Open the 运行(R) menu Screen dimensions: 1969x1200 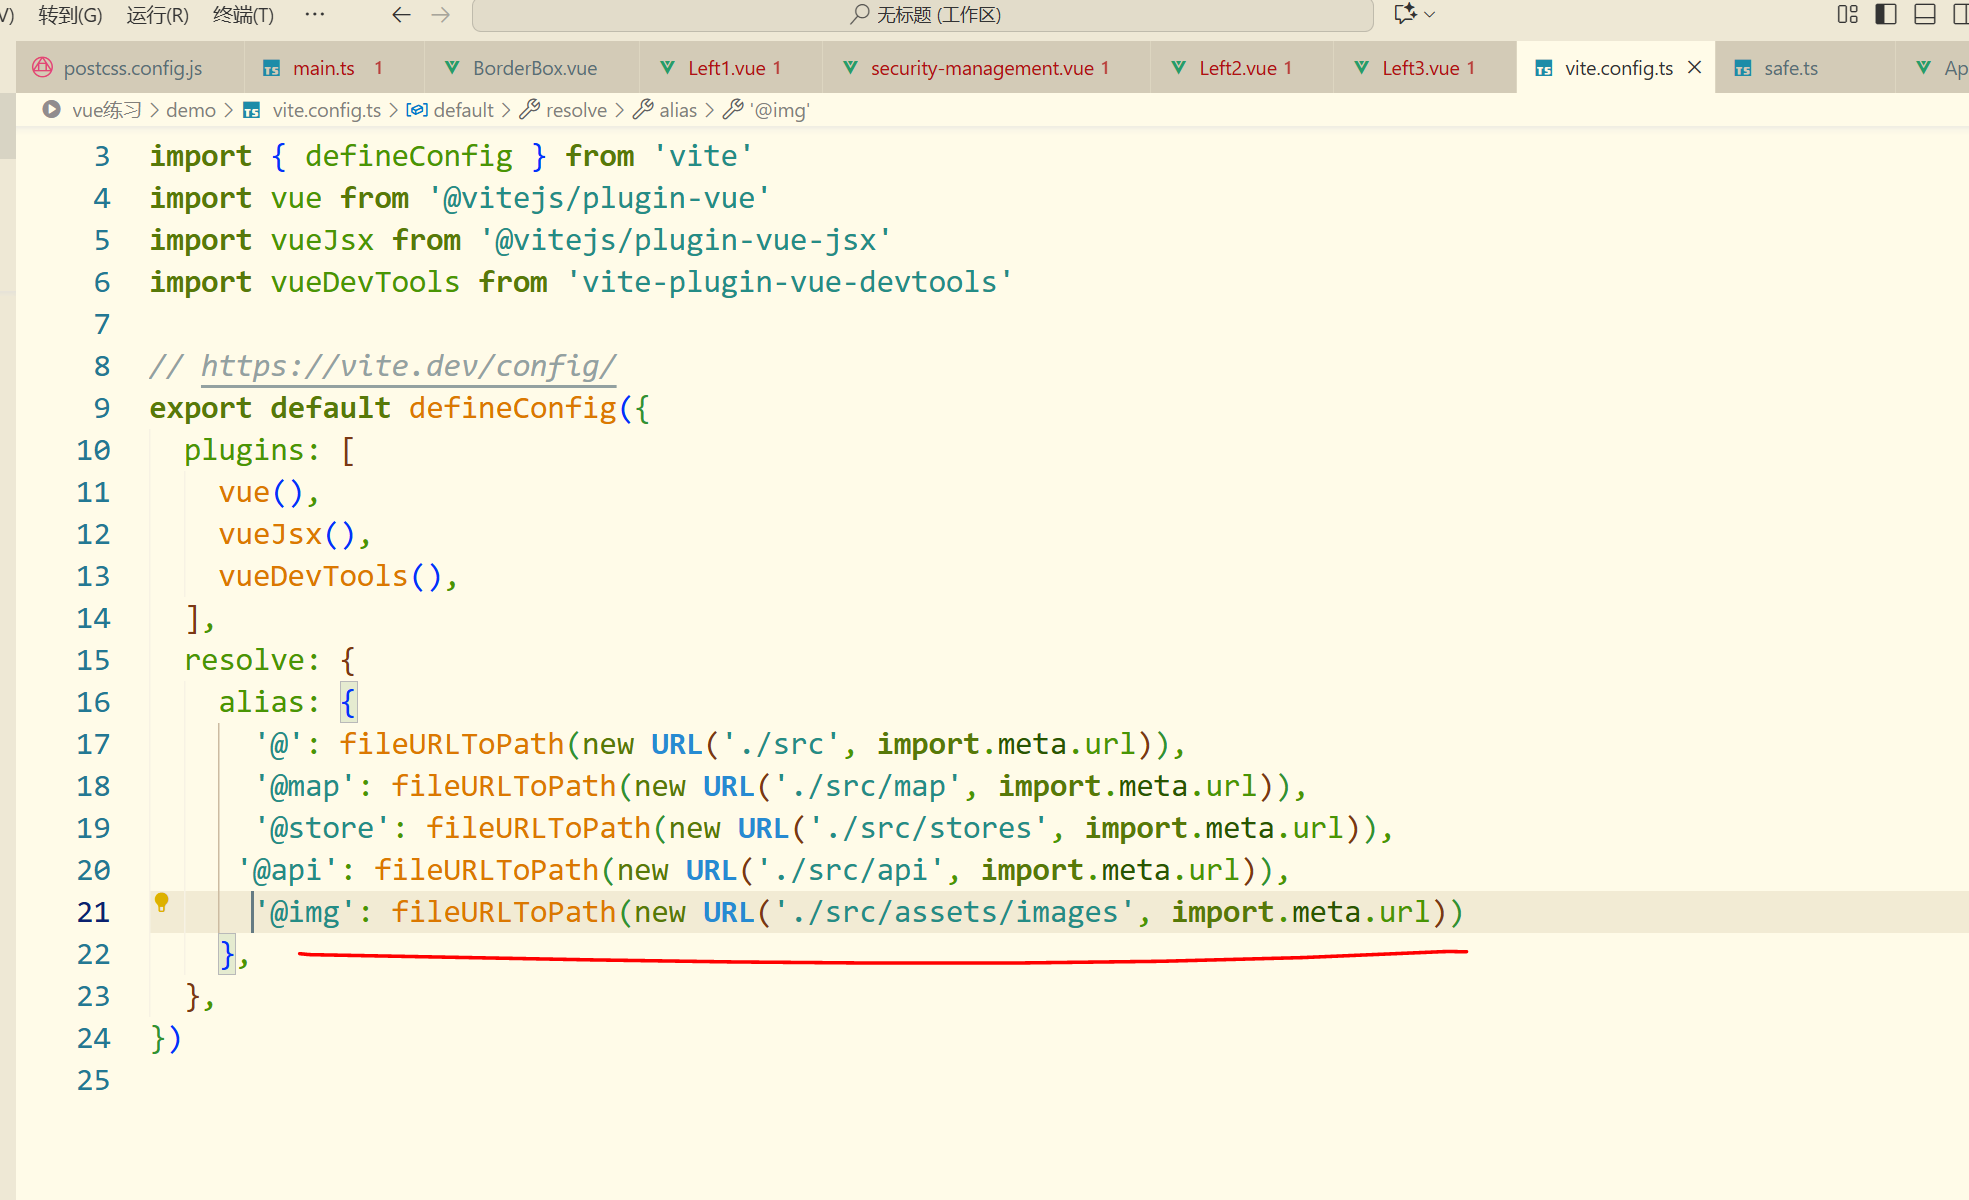pyautogui.click(x=157, y=15)
